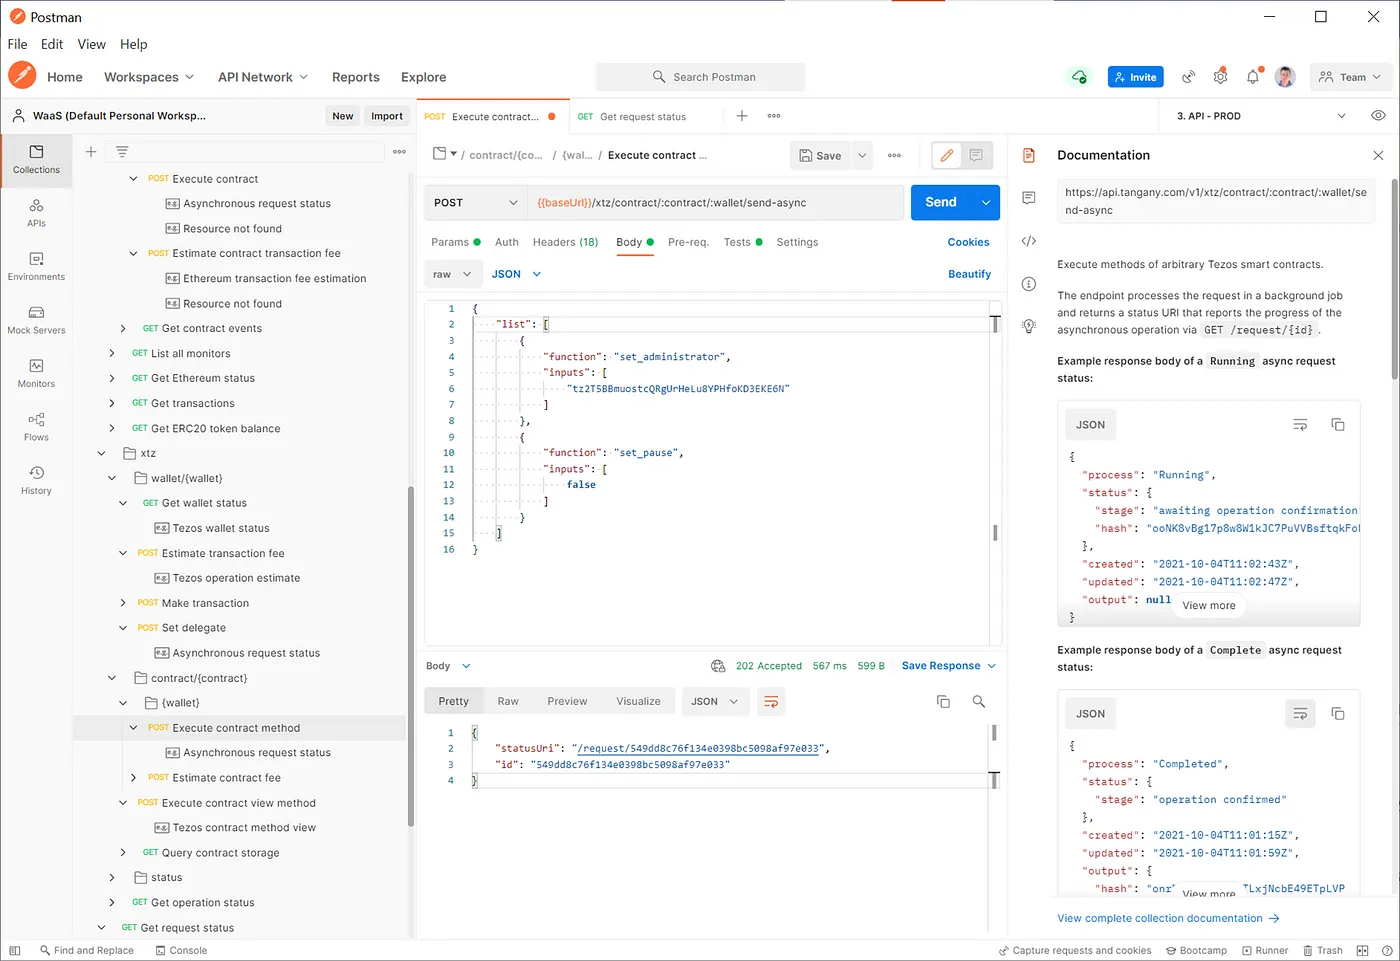Image resolution: width=1400 pixels, height=961 pixels.
Task: Click the Import button
Action: (387, 116)
